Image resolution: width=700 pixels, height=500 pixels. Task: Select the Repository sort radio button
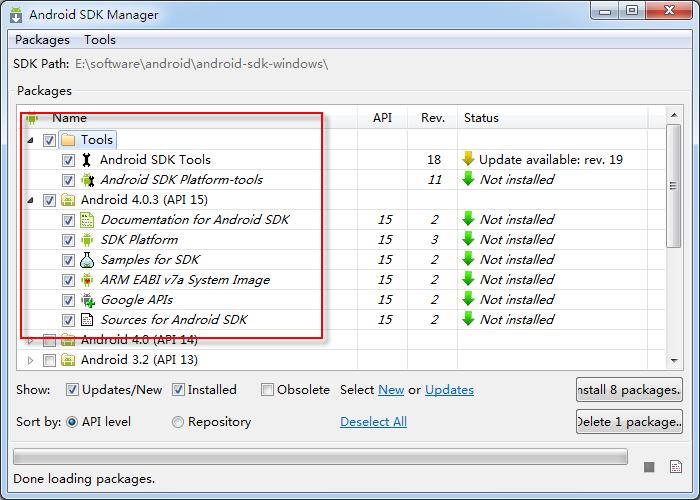coord(178,422)
